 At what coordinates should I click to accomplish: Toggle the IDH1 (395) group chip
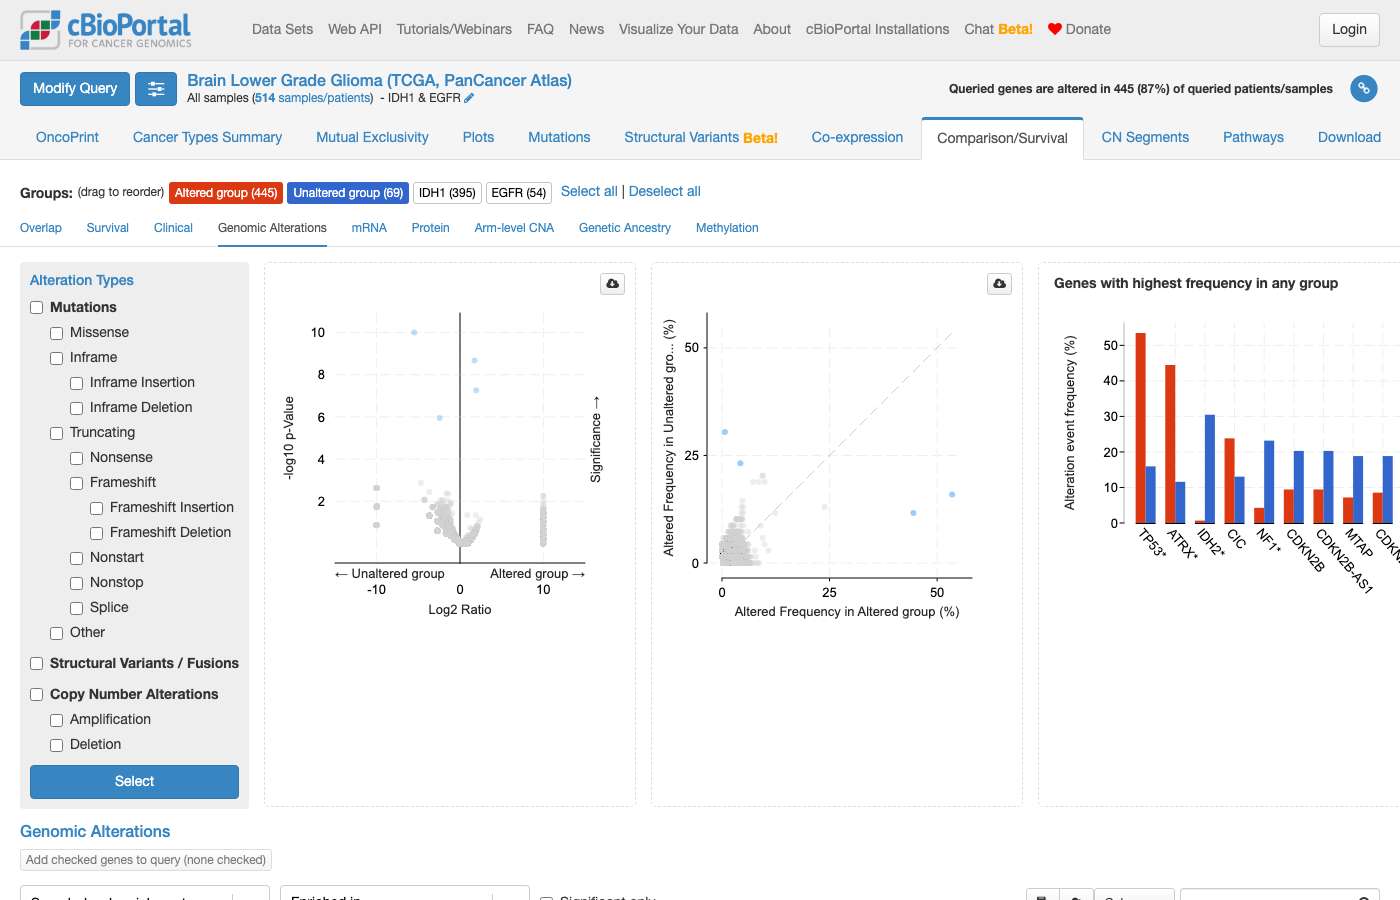tap(447, 193)
